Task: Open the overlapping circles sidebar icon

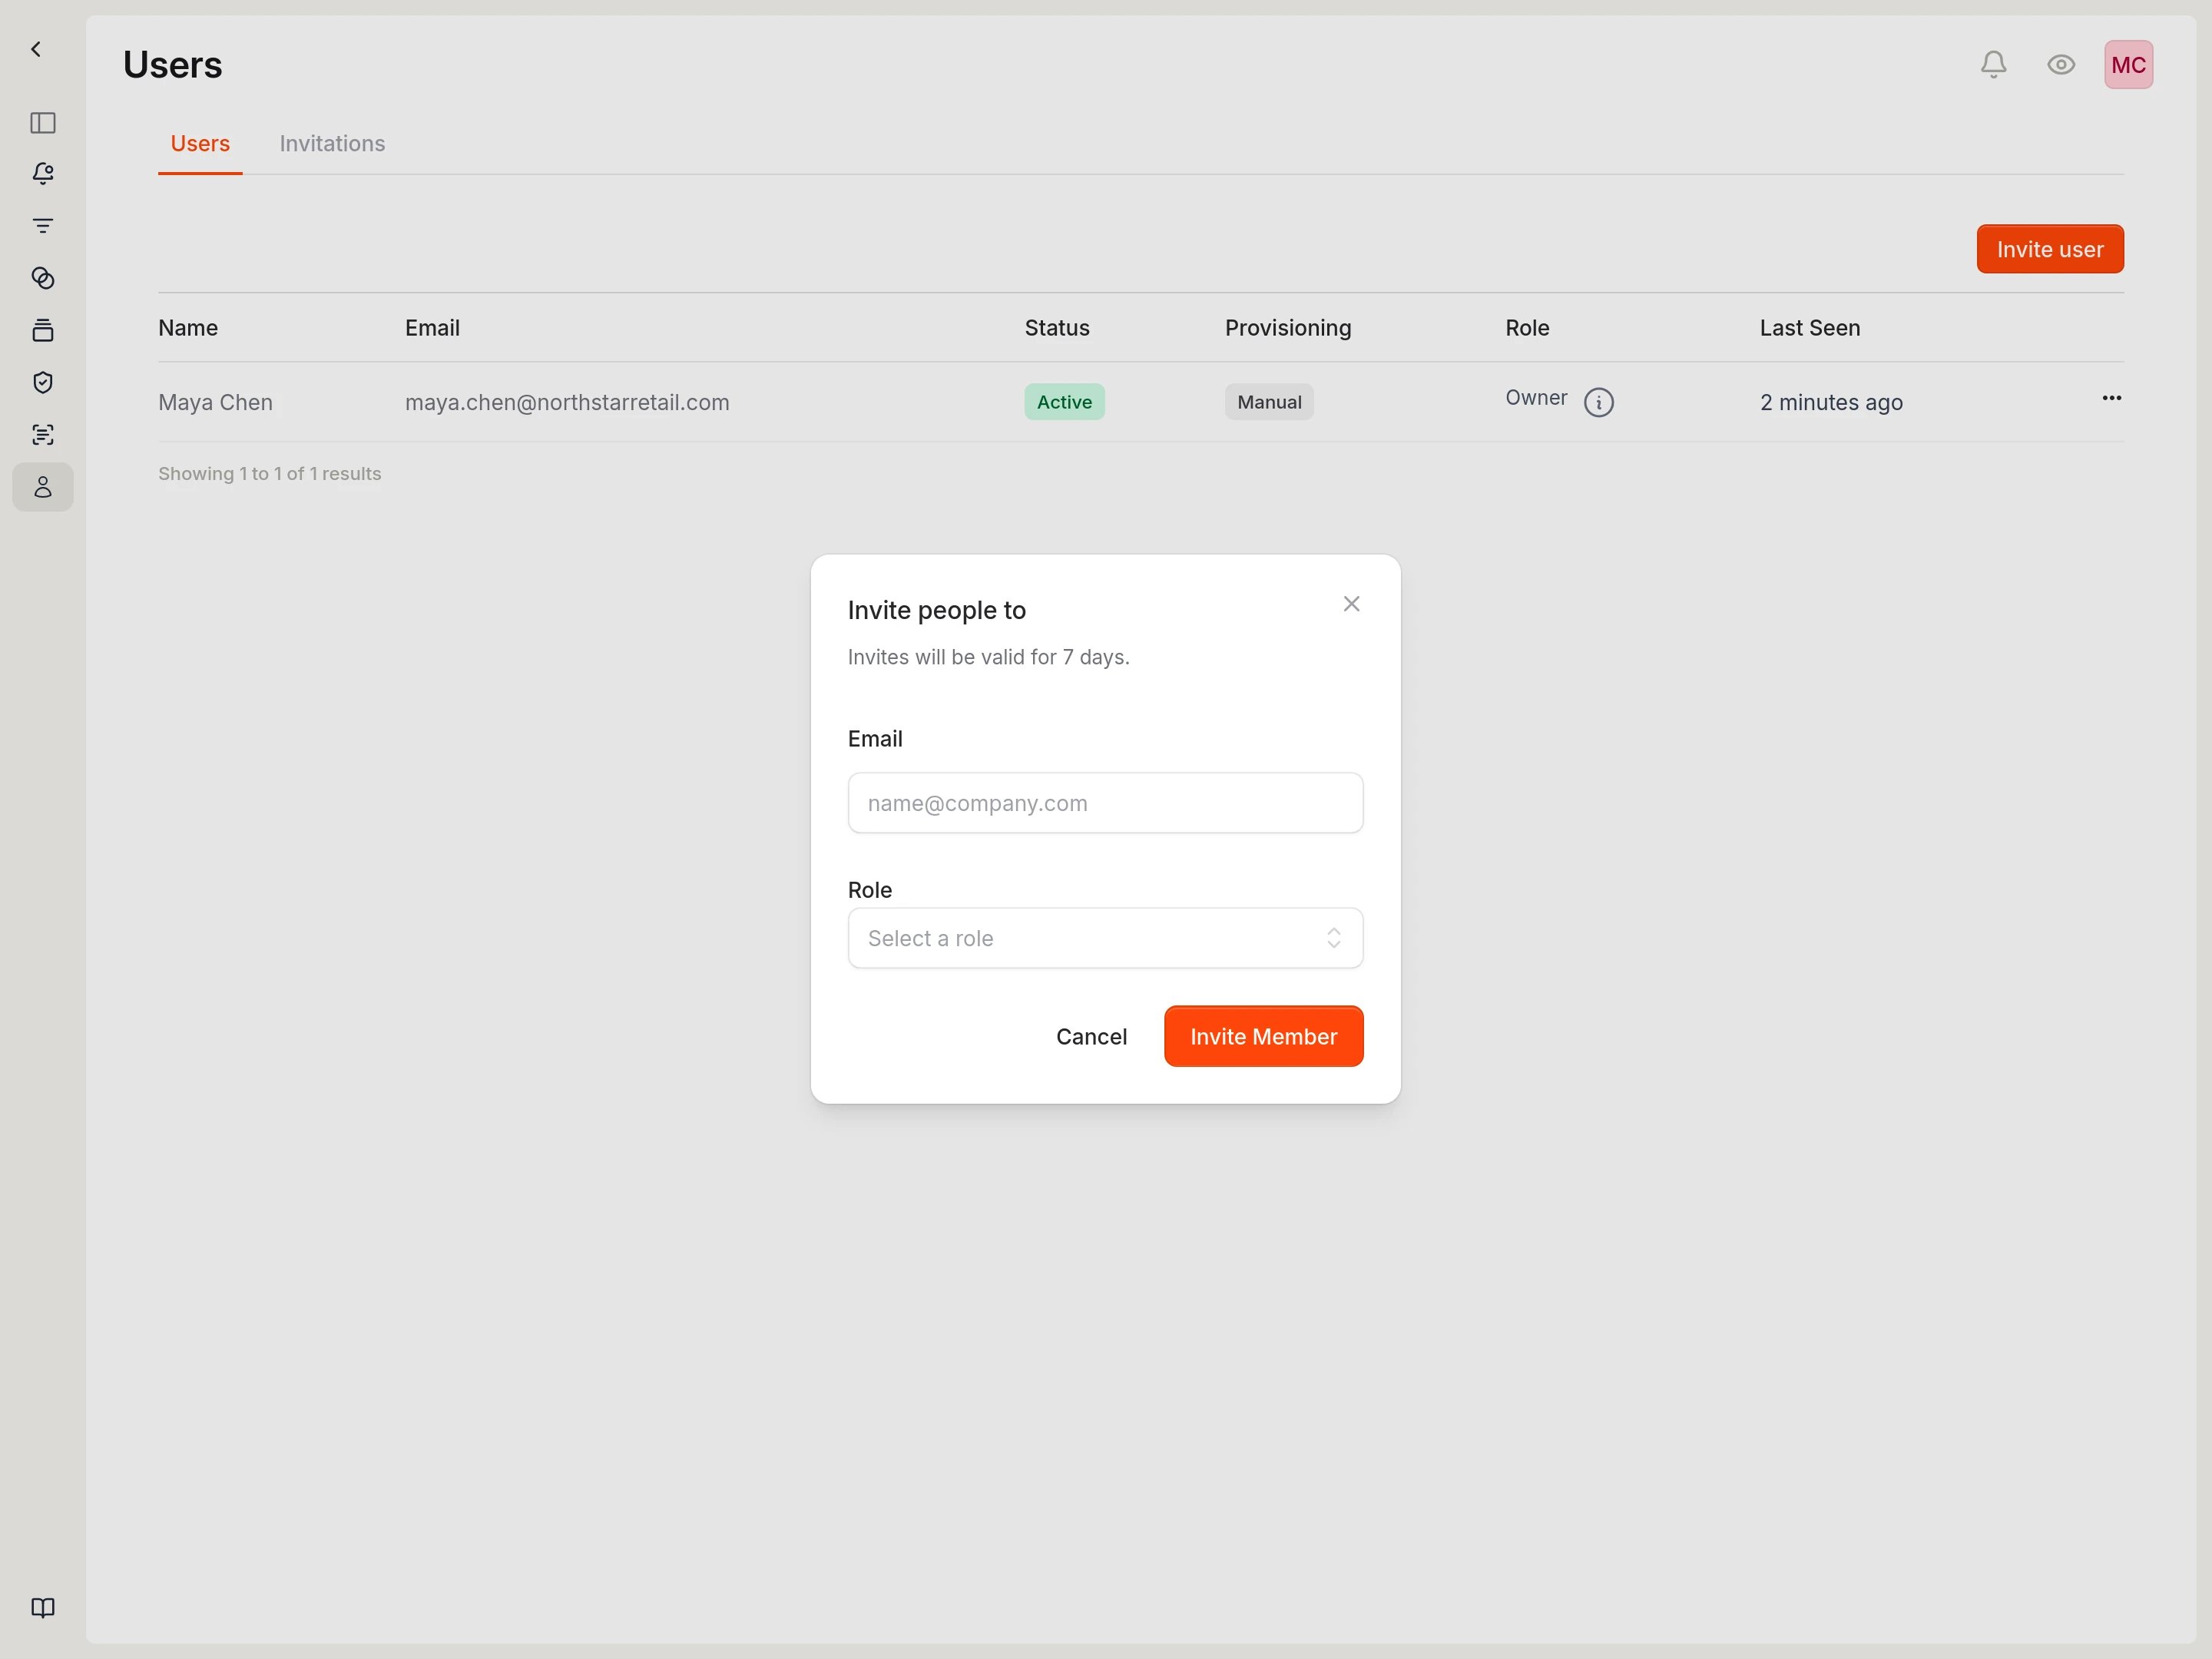Action: [43, 278]
